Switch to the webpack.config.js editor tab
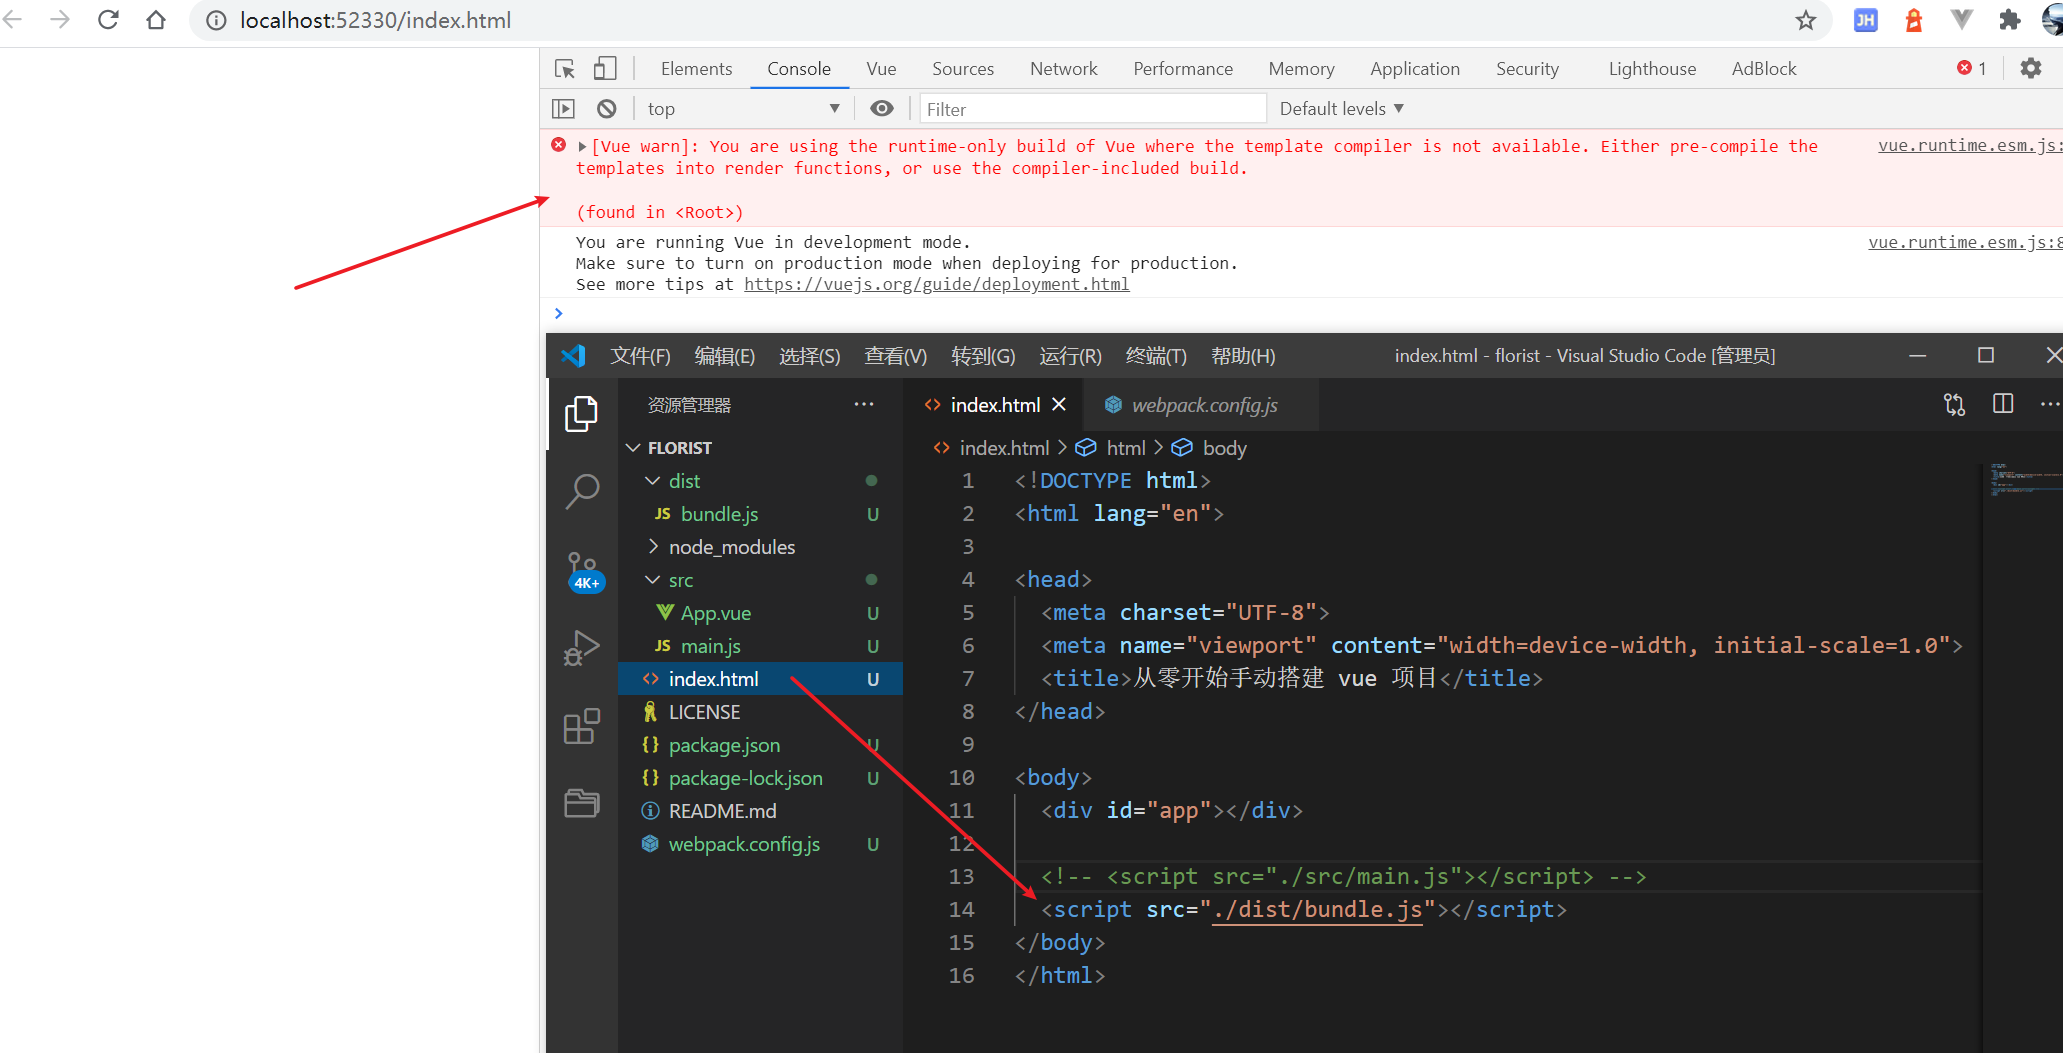 (x=1201, y=405)
